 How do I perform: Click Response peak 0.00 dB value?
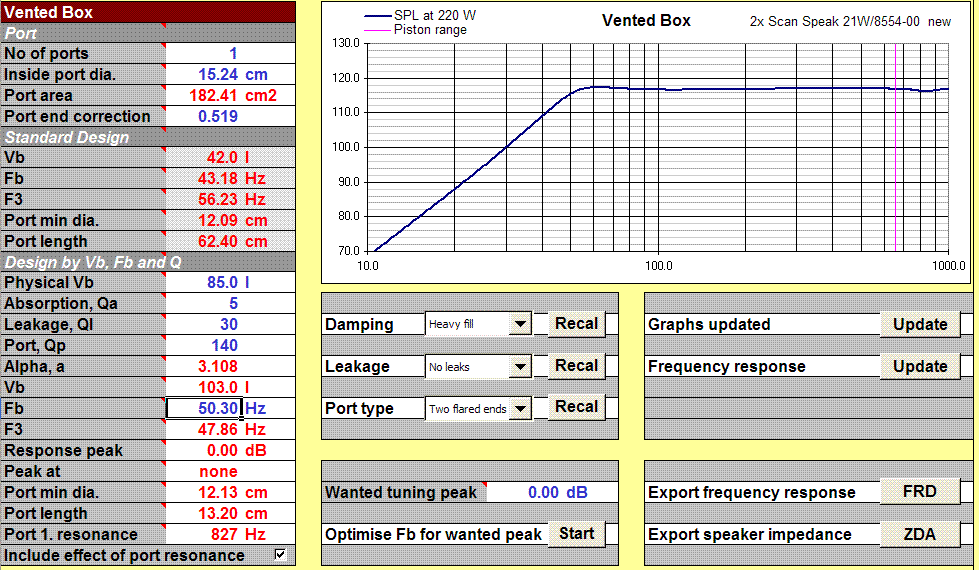click(230, 451)
